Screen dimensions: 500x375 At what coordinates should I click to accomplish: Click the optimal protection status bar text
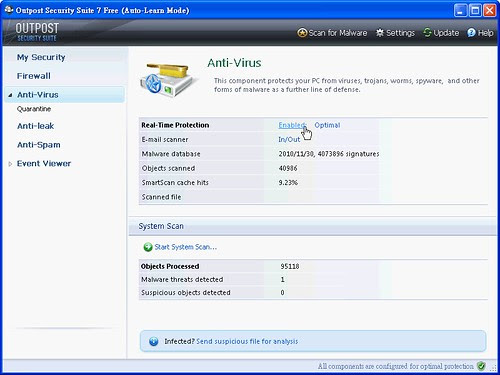point(395,366)
